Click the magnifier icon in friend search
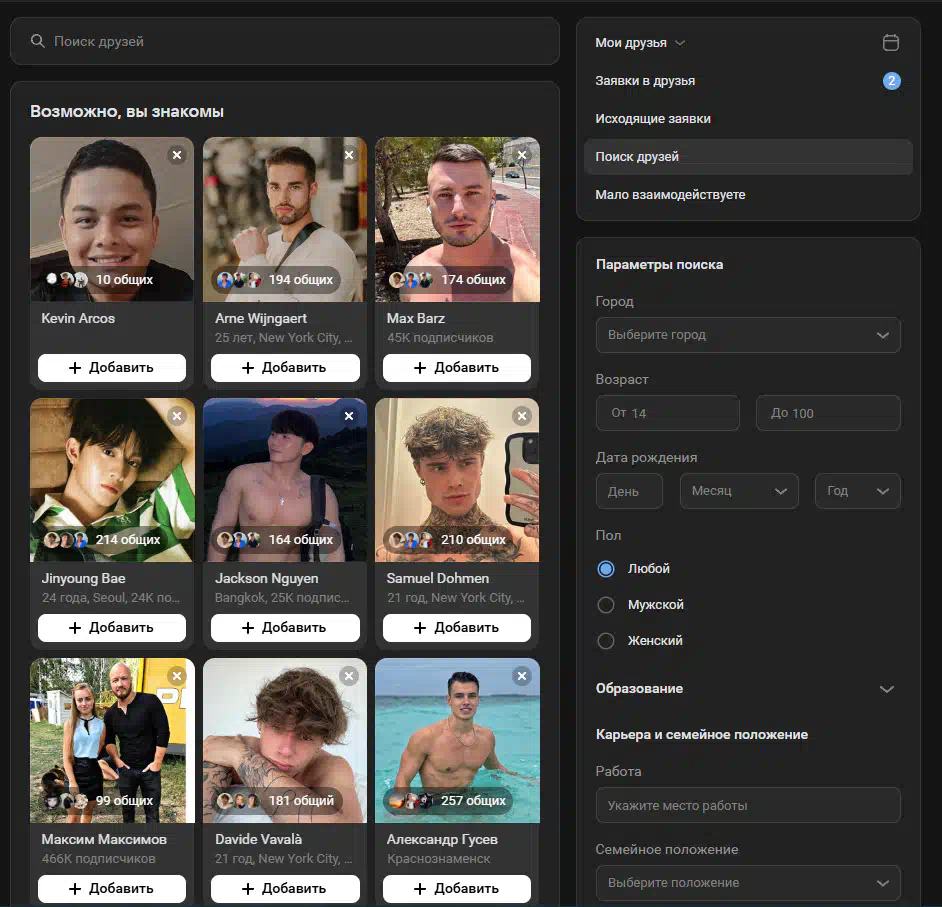942x907 pixels. (x=37, y=41)
